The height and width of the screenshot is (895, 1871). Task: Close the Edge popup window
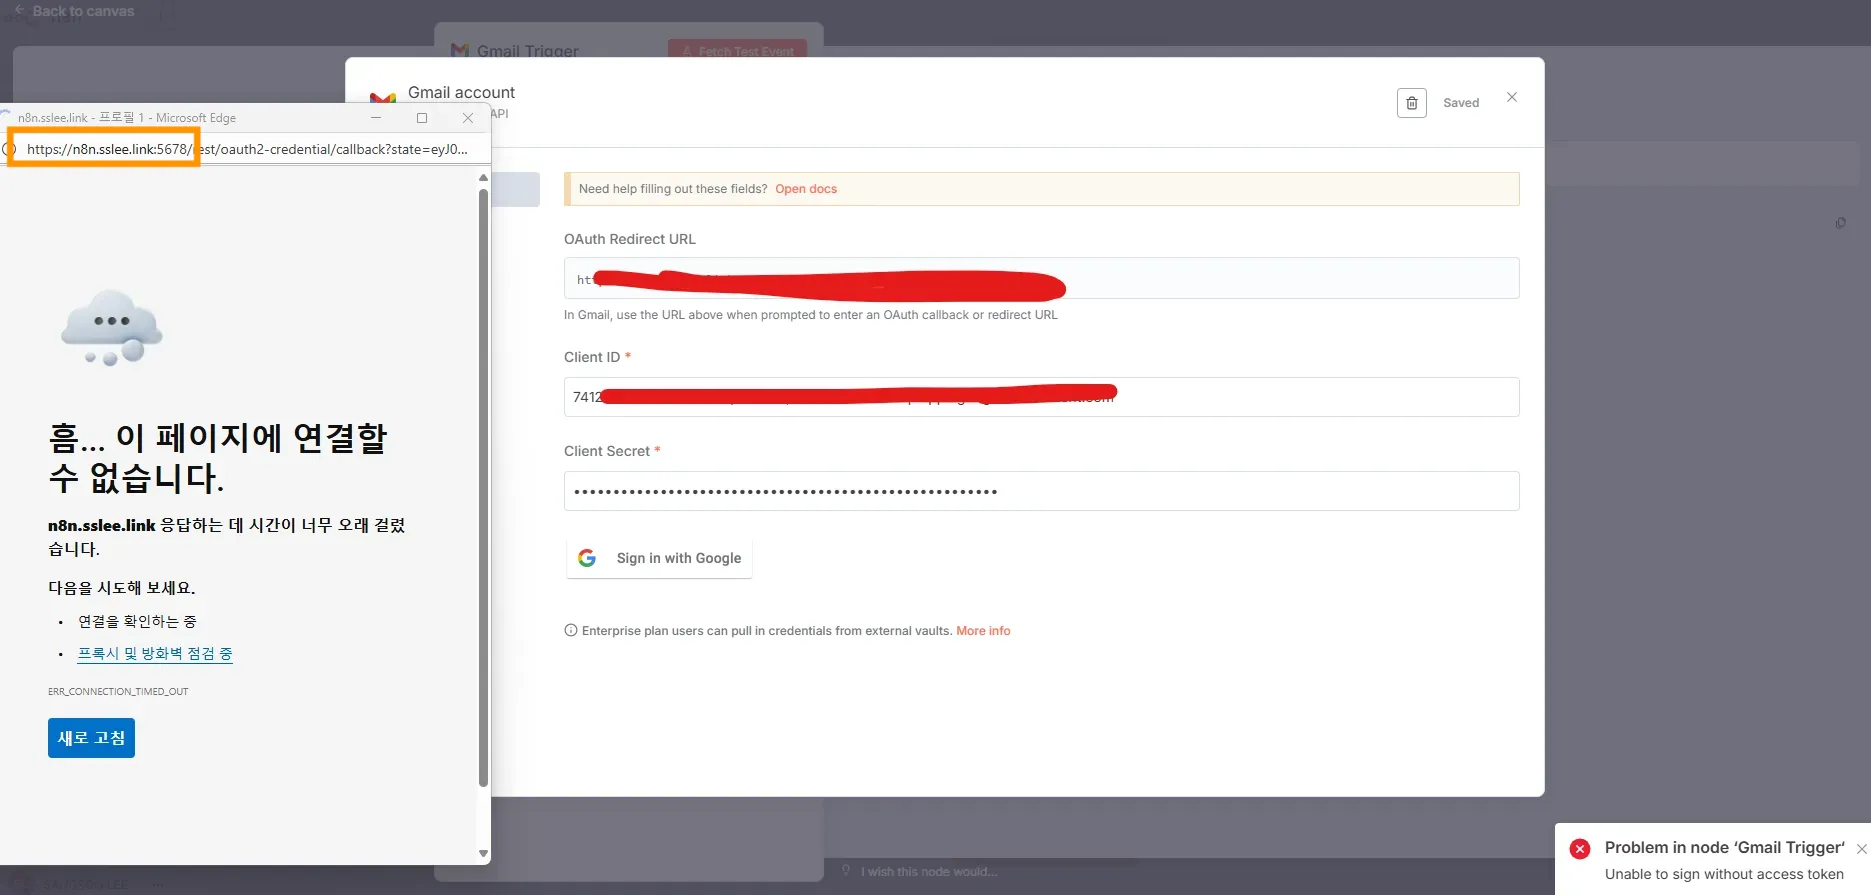(468, 117)
